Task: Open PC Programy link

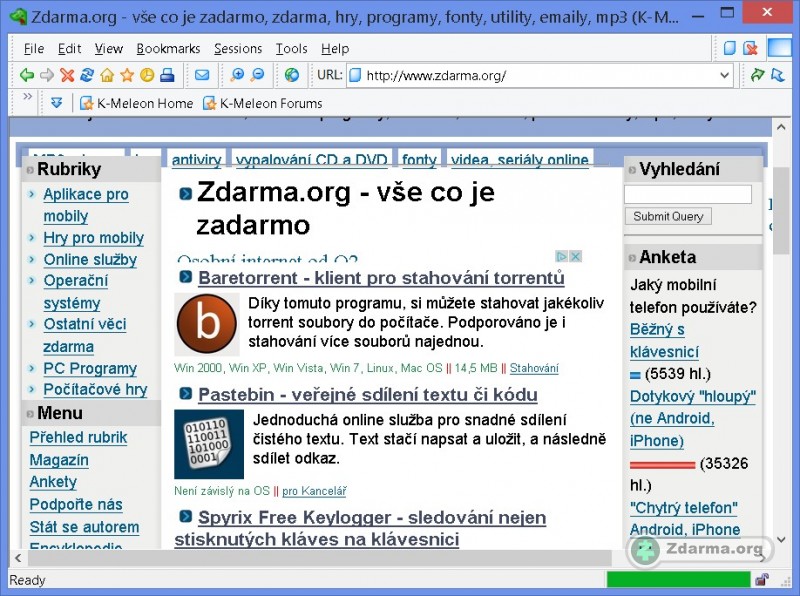Action: (90, 368)
